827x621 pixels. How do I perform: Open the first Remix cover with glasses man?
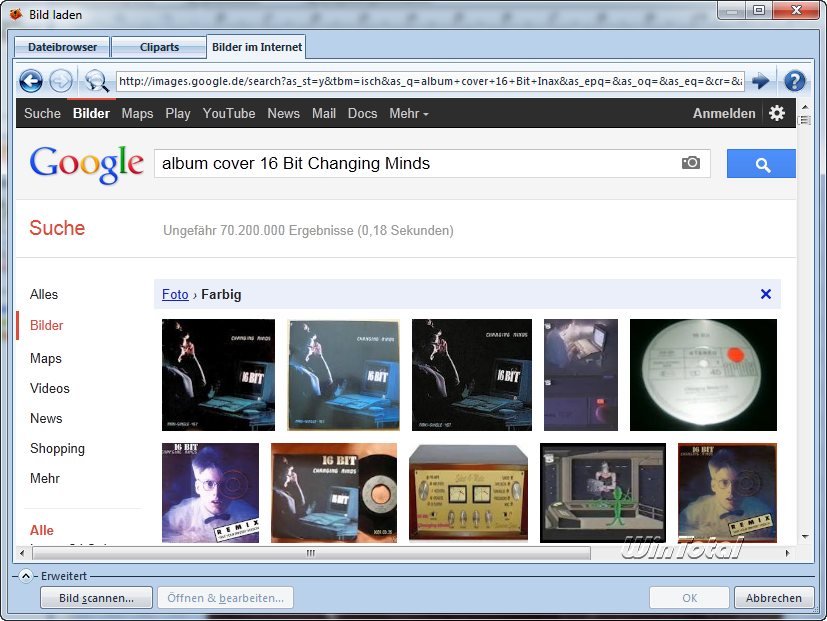click(x=210, y=493)
